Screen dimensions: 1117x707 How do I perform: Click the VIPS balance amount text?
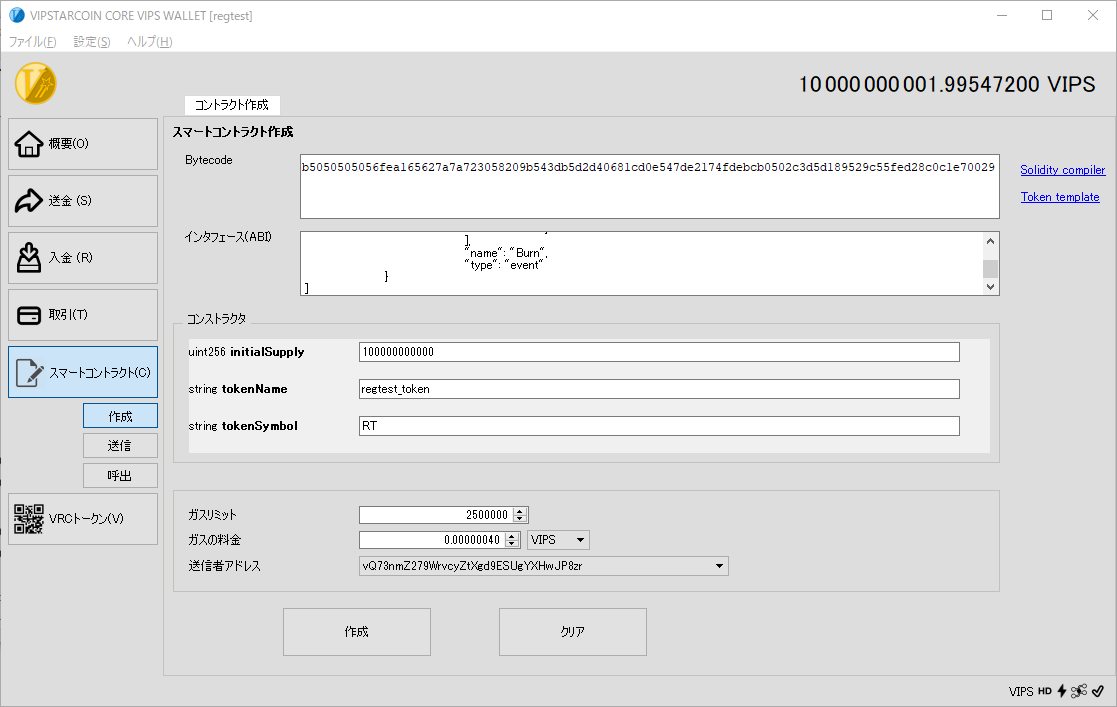tap(947, 84)
